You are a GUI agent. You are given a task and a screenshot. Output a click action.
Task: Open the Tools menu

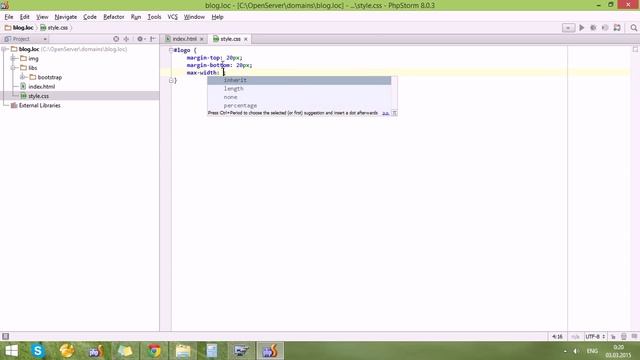click(x=154, y=17)
